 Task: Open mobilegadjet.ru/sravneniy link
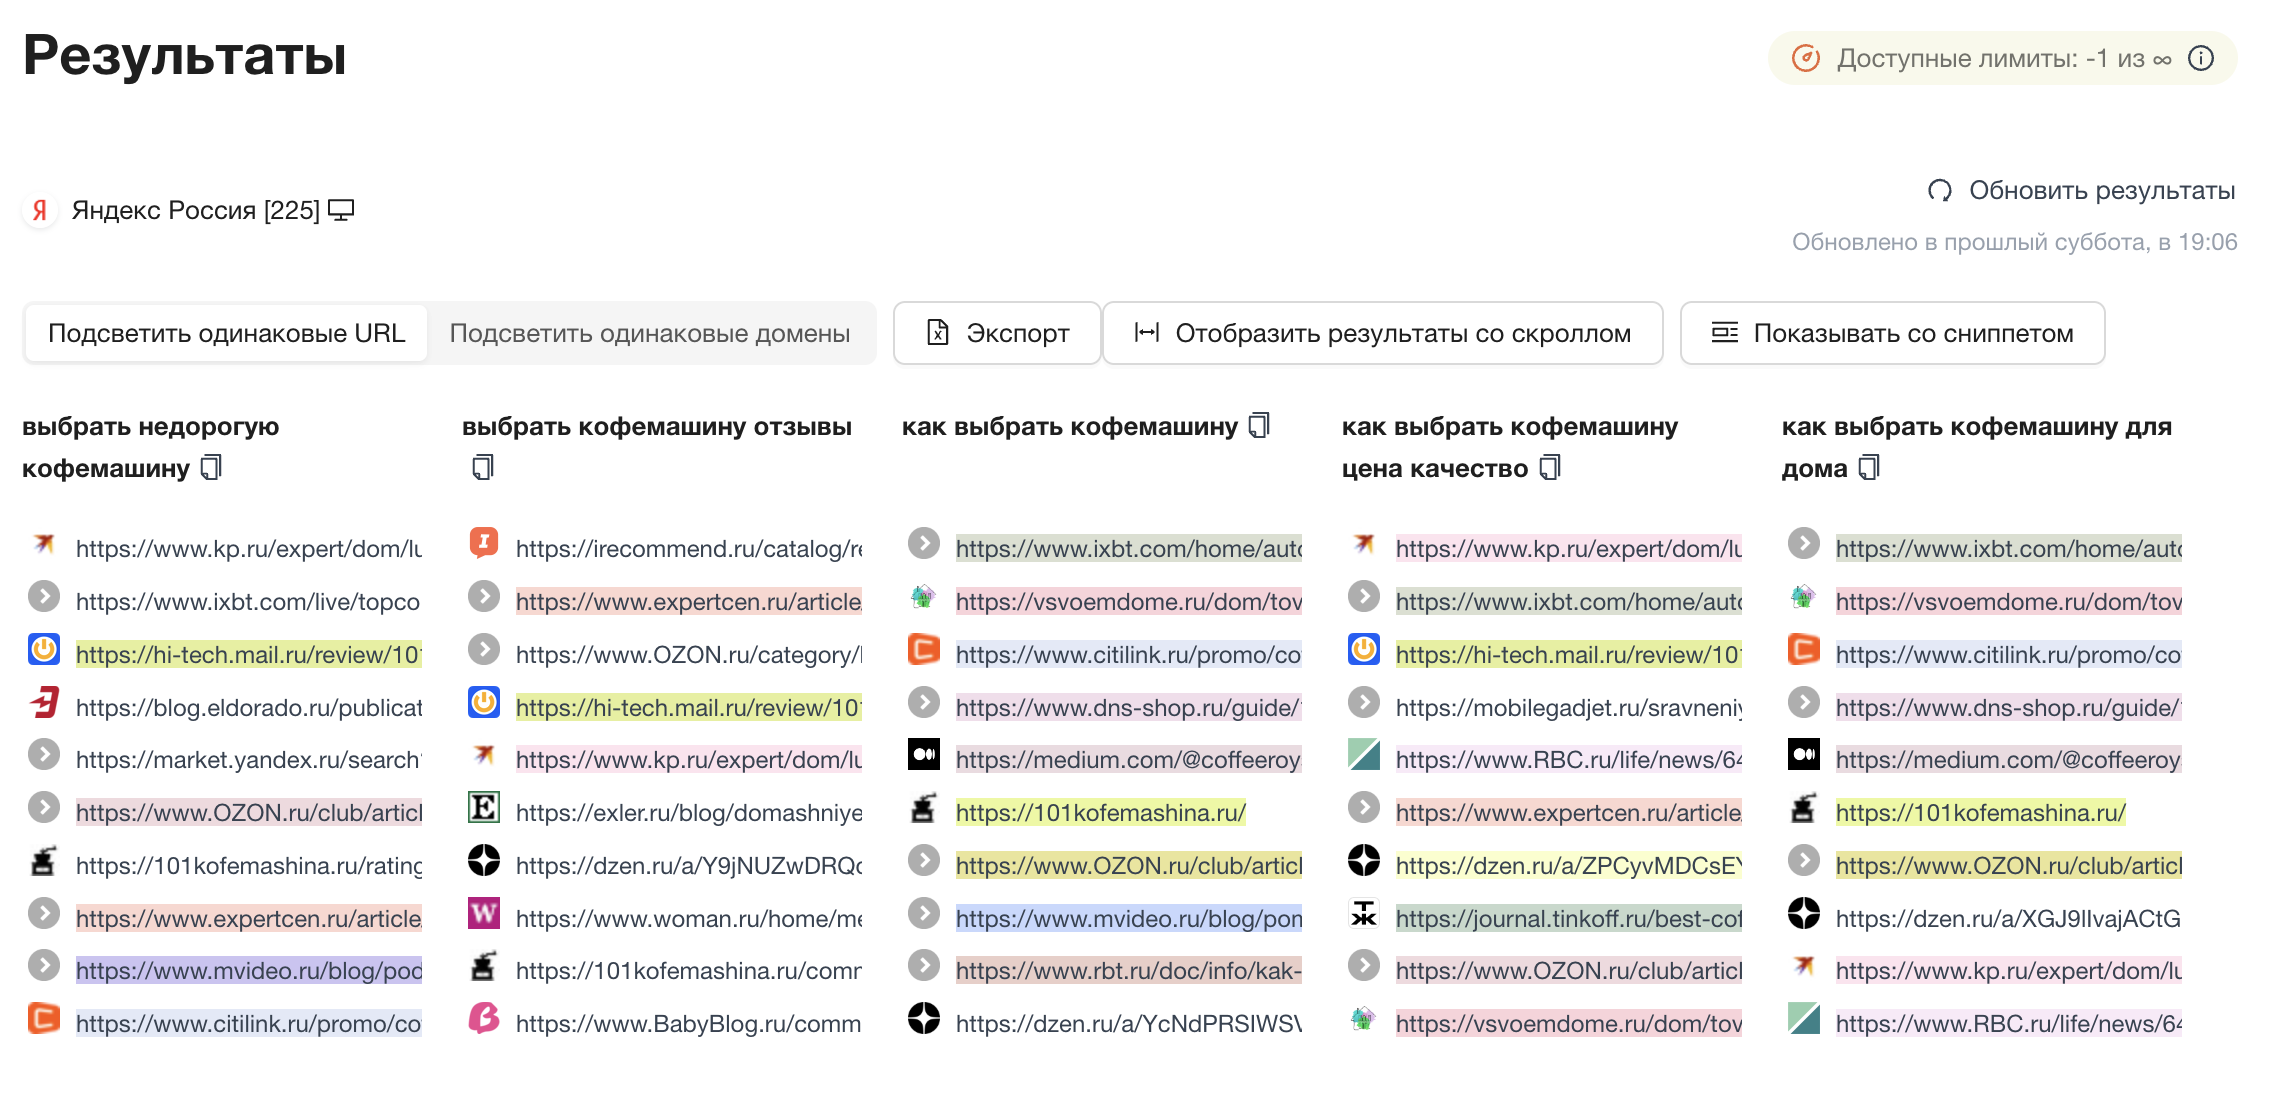coord(1569,707)
